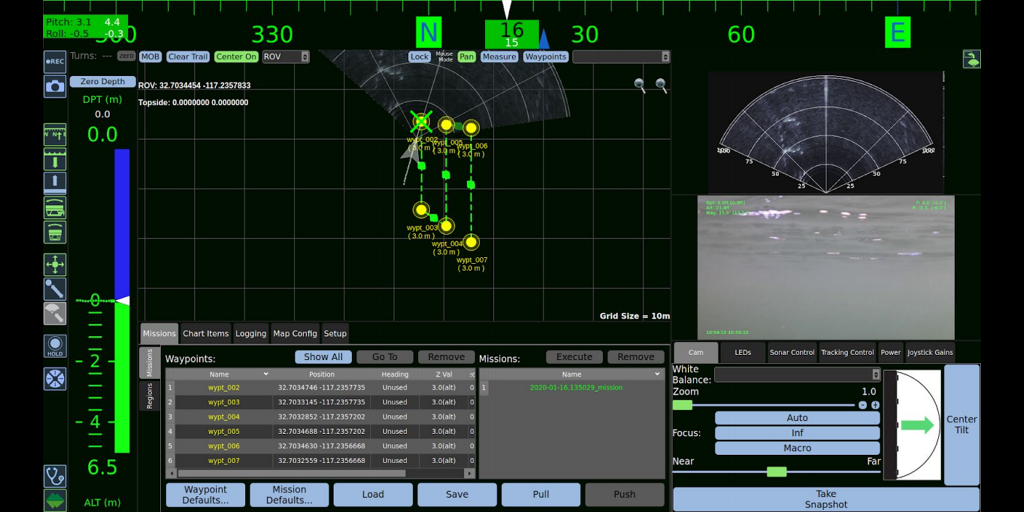Open the Map Config tab
1024x512 pixels.
(x=295, y=333)
